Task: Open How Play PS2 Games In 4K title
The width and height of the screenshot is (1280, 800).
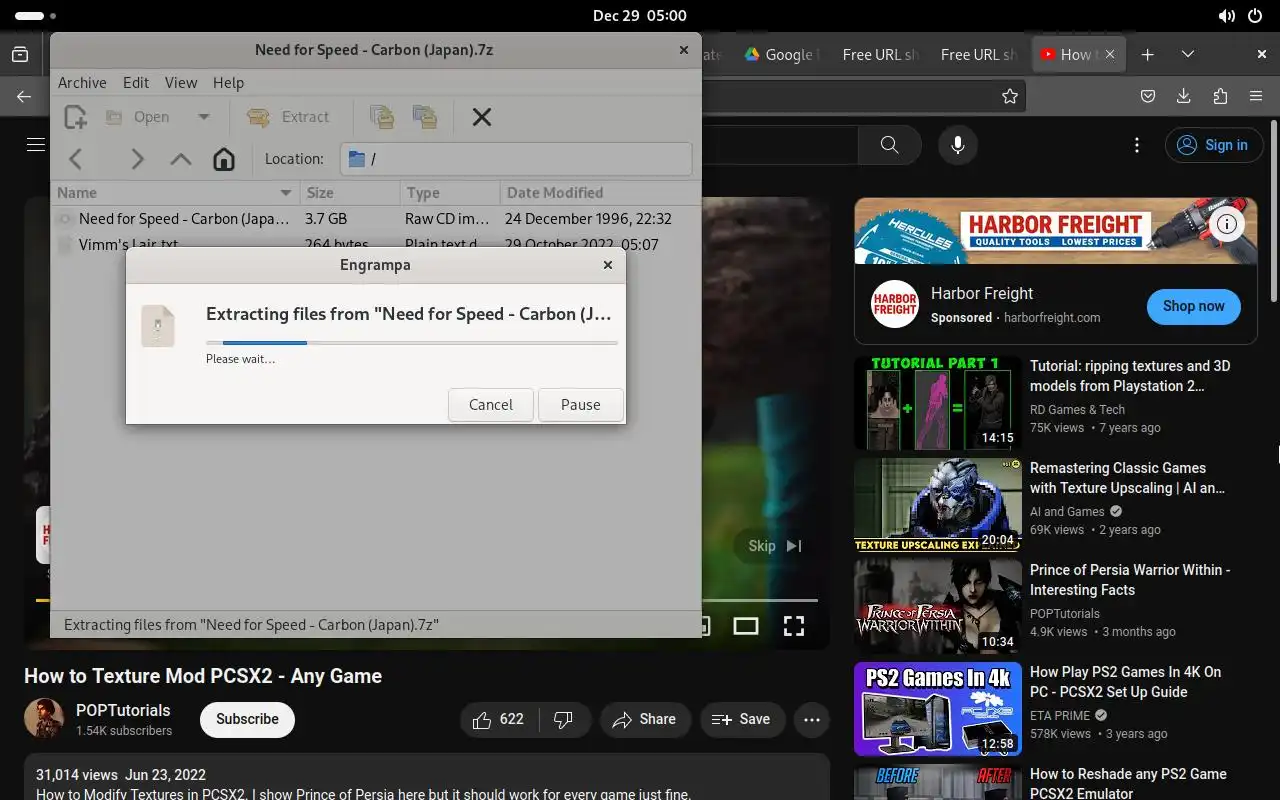Action: (1125, 682)
